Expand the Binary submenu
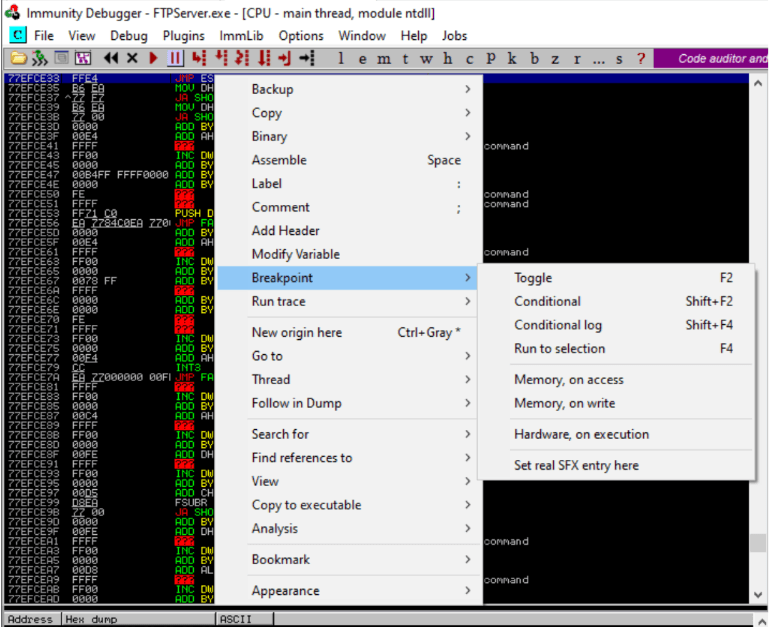772x627 pixels. [x=349, y=136]
